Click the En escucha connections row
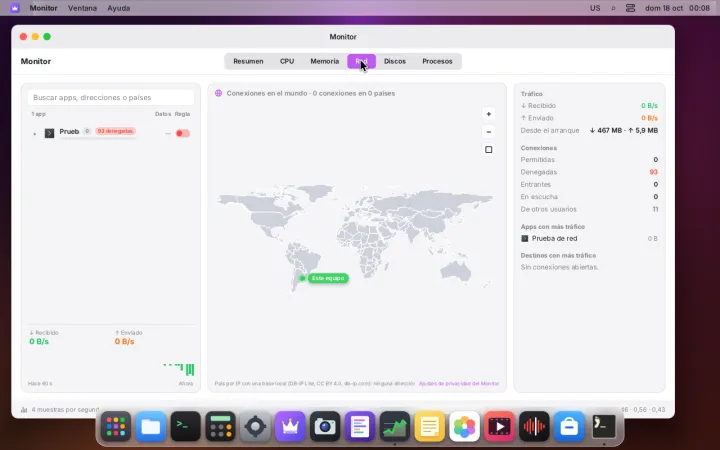This screenshot has height=450, width=720. click(x=589, y=197)
